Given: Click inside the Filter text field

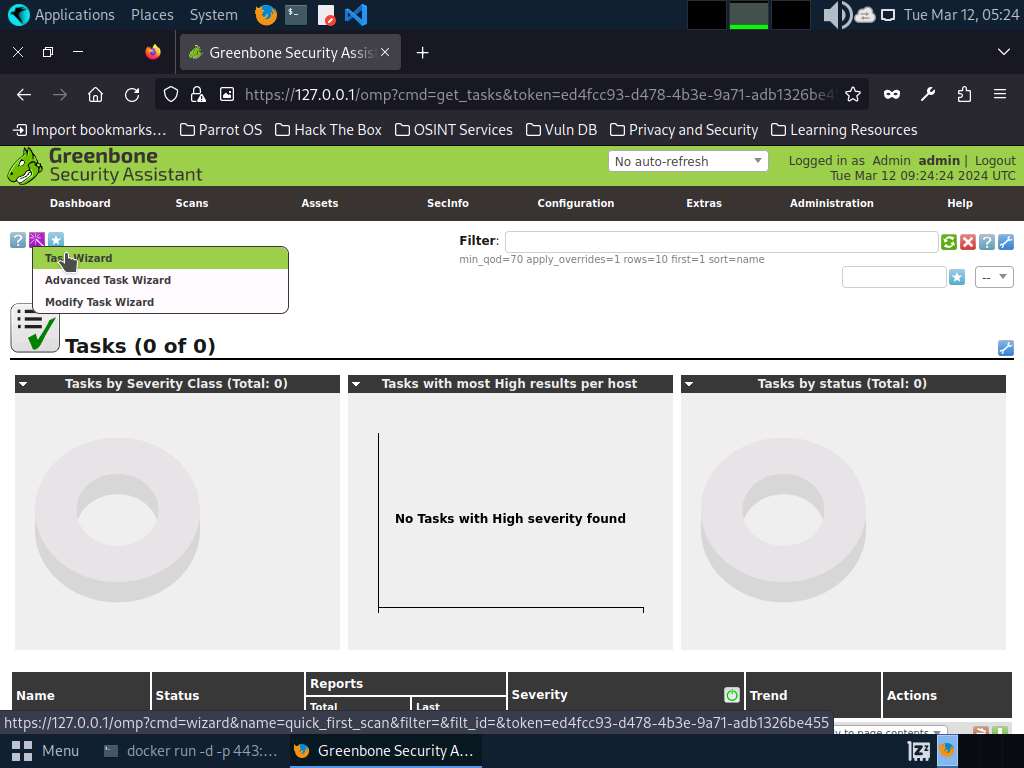Looking at the screenshot, I should click(721, 242).
